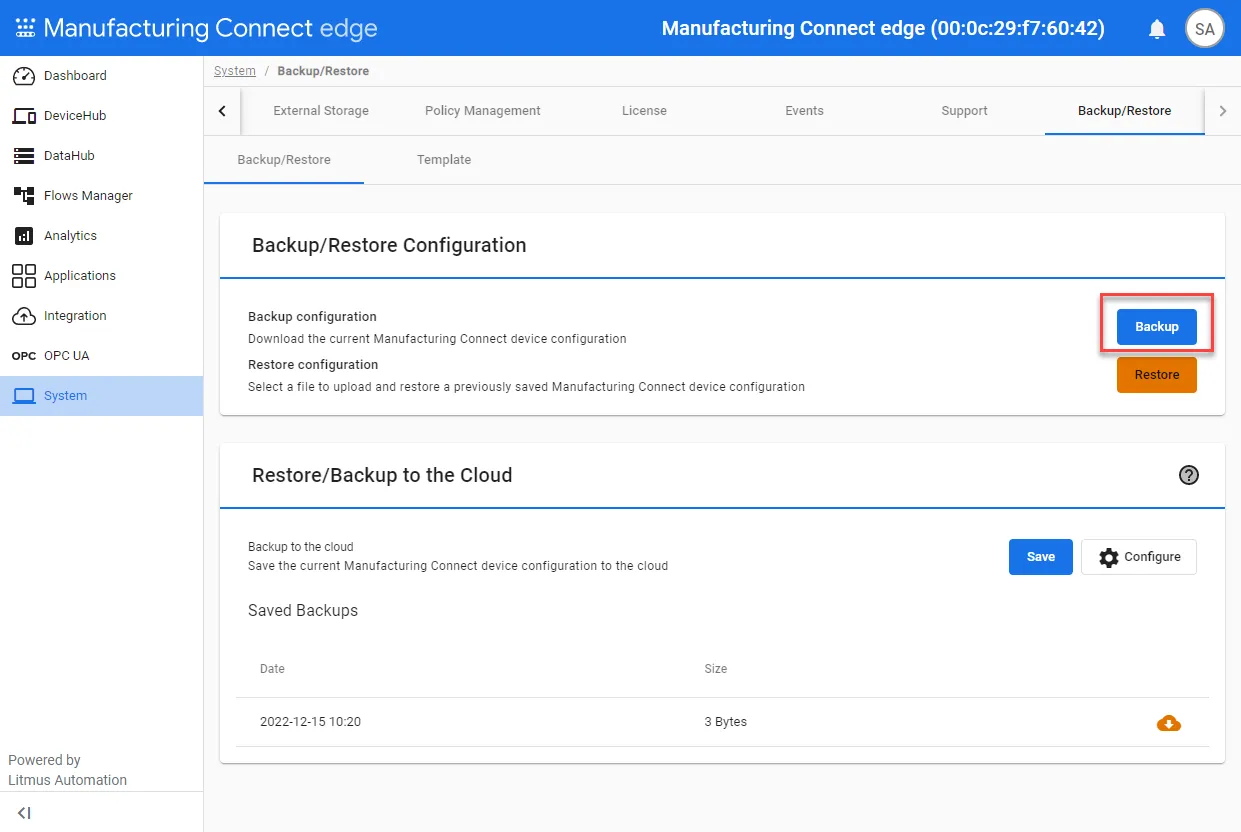Open the Flows Manager icon

point(24,196)
